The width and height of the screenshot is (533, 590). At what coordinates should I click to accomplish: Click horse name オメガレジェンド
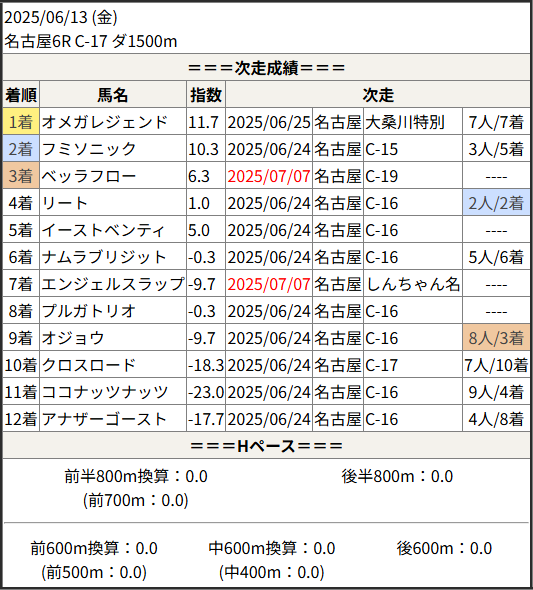tap(105, 122)
